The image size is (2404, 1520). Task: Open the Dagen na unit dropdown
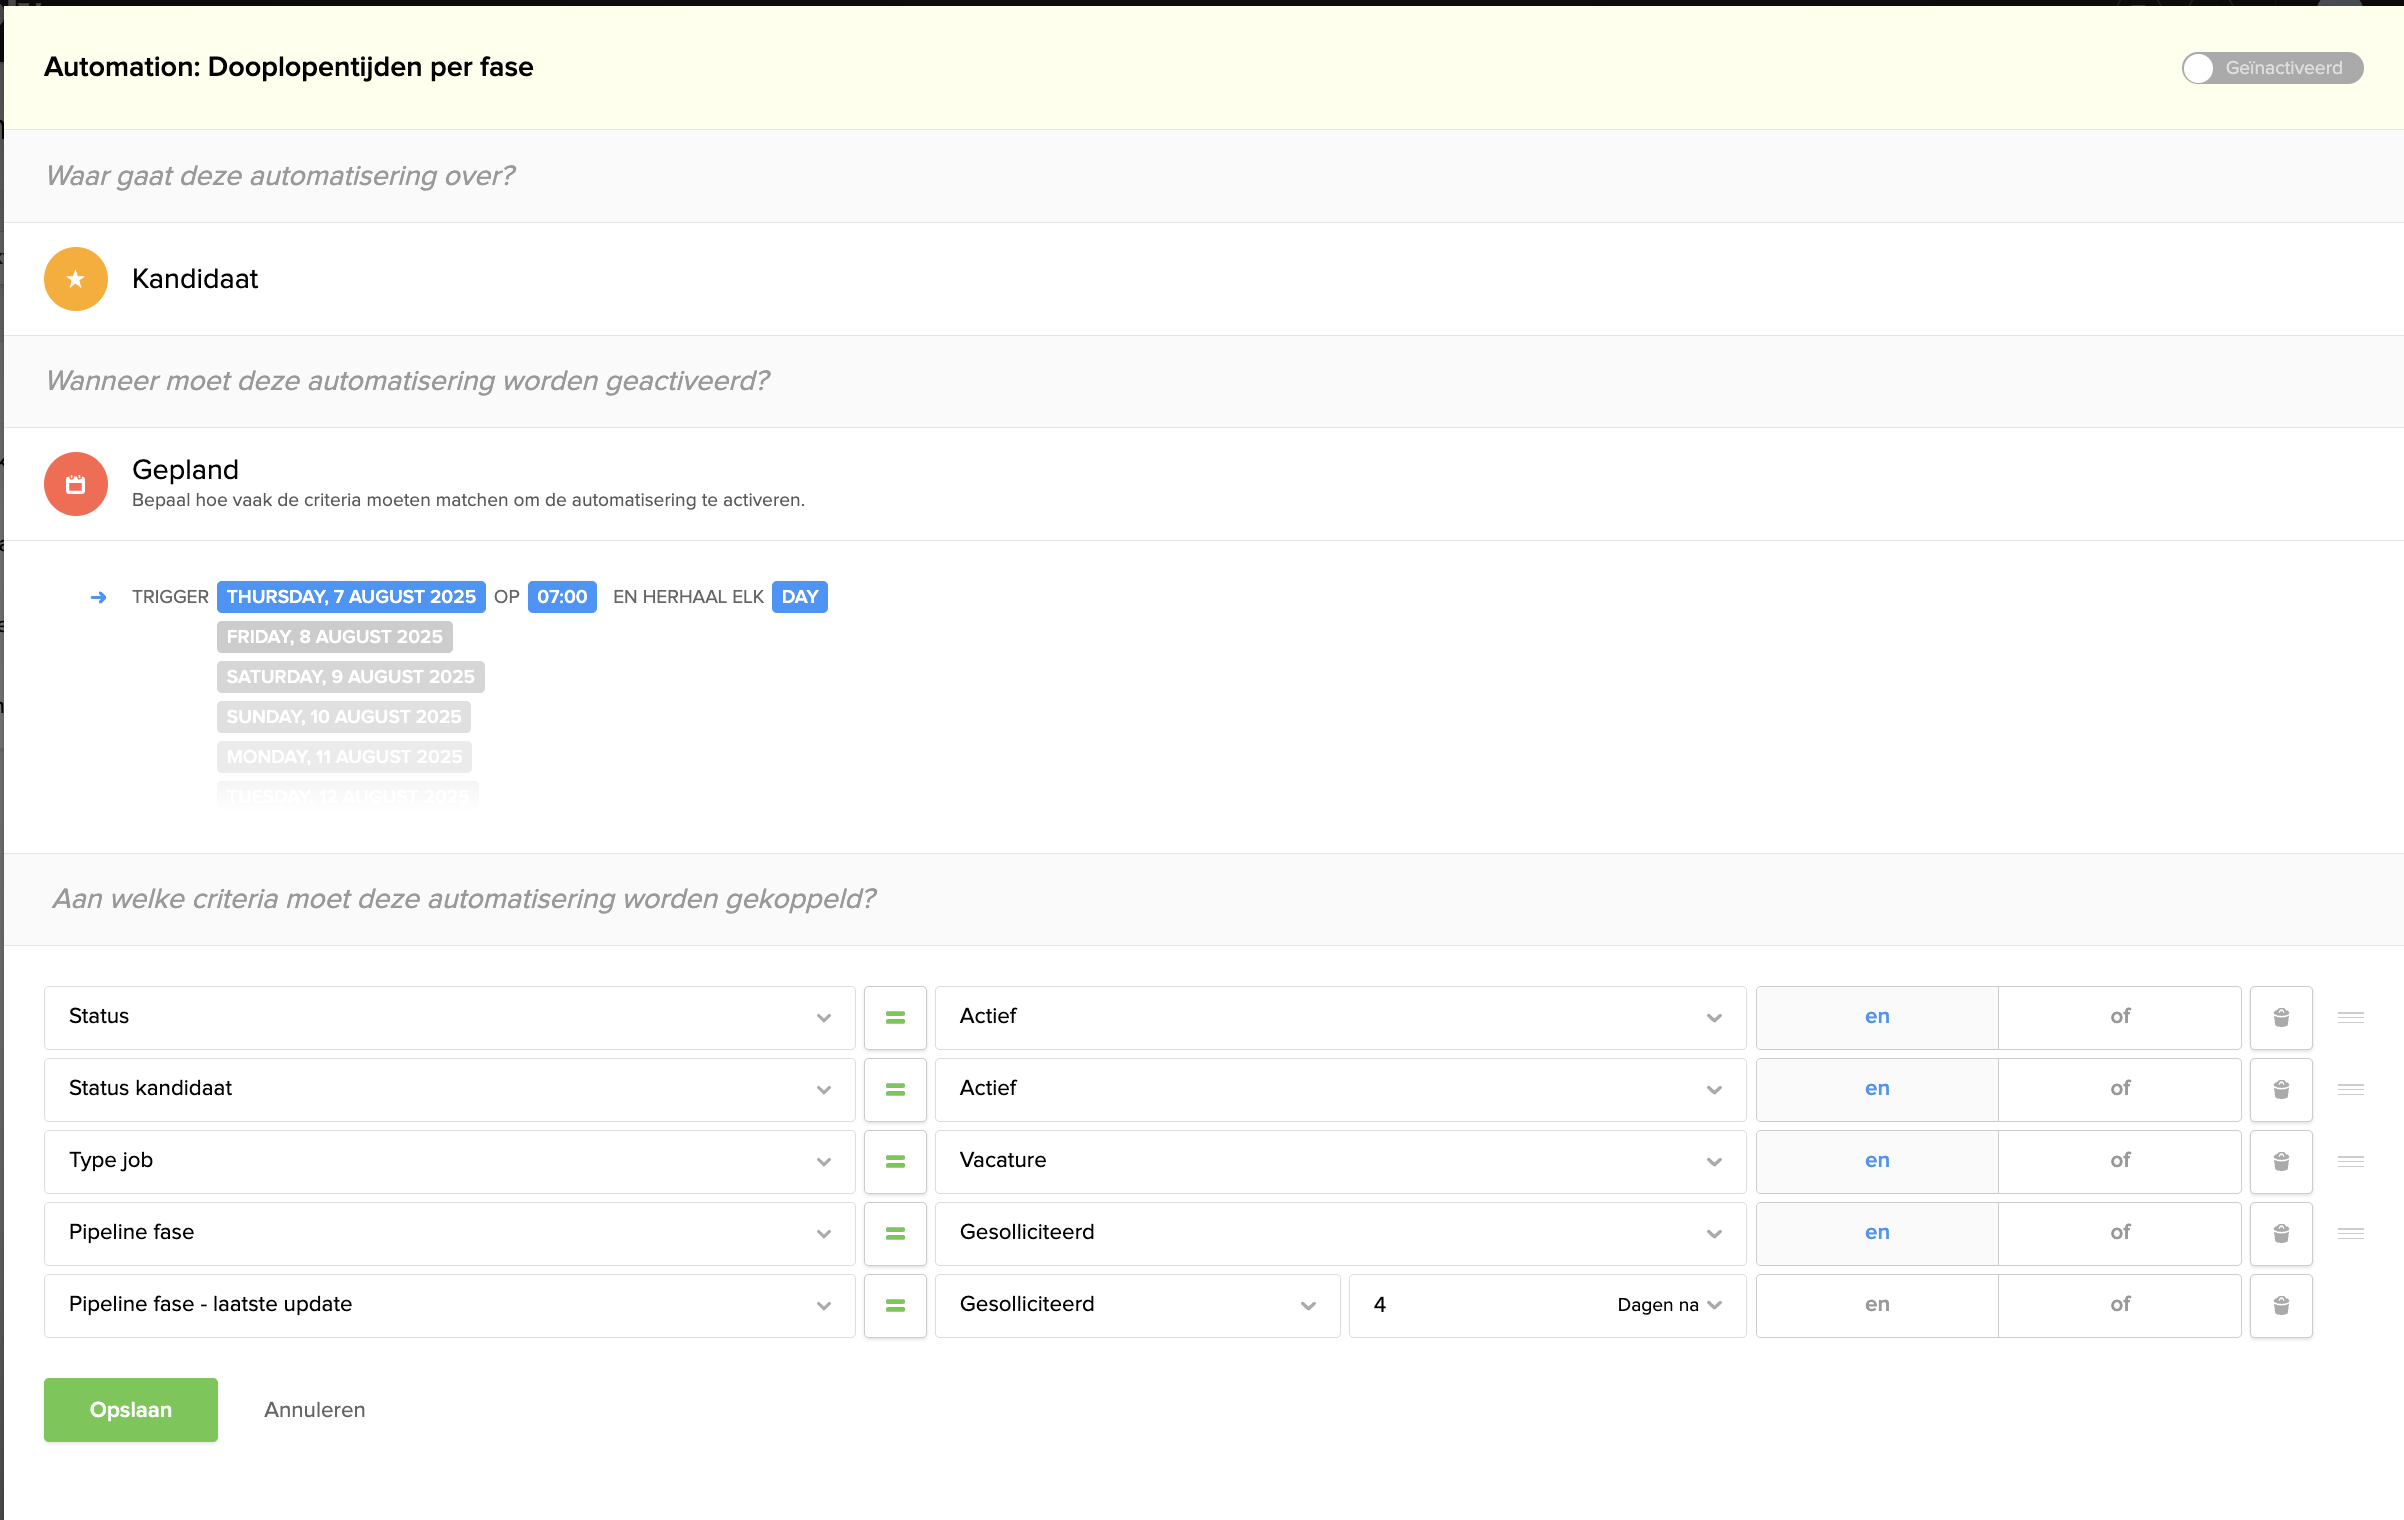click(x=1669, y=1305)
